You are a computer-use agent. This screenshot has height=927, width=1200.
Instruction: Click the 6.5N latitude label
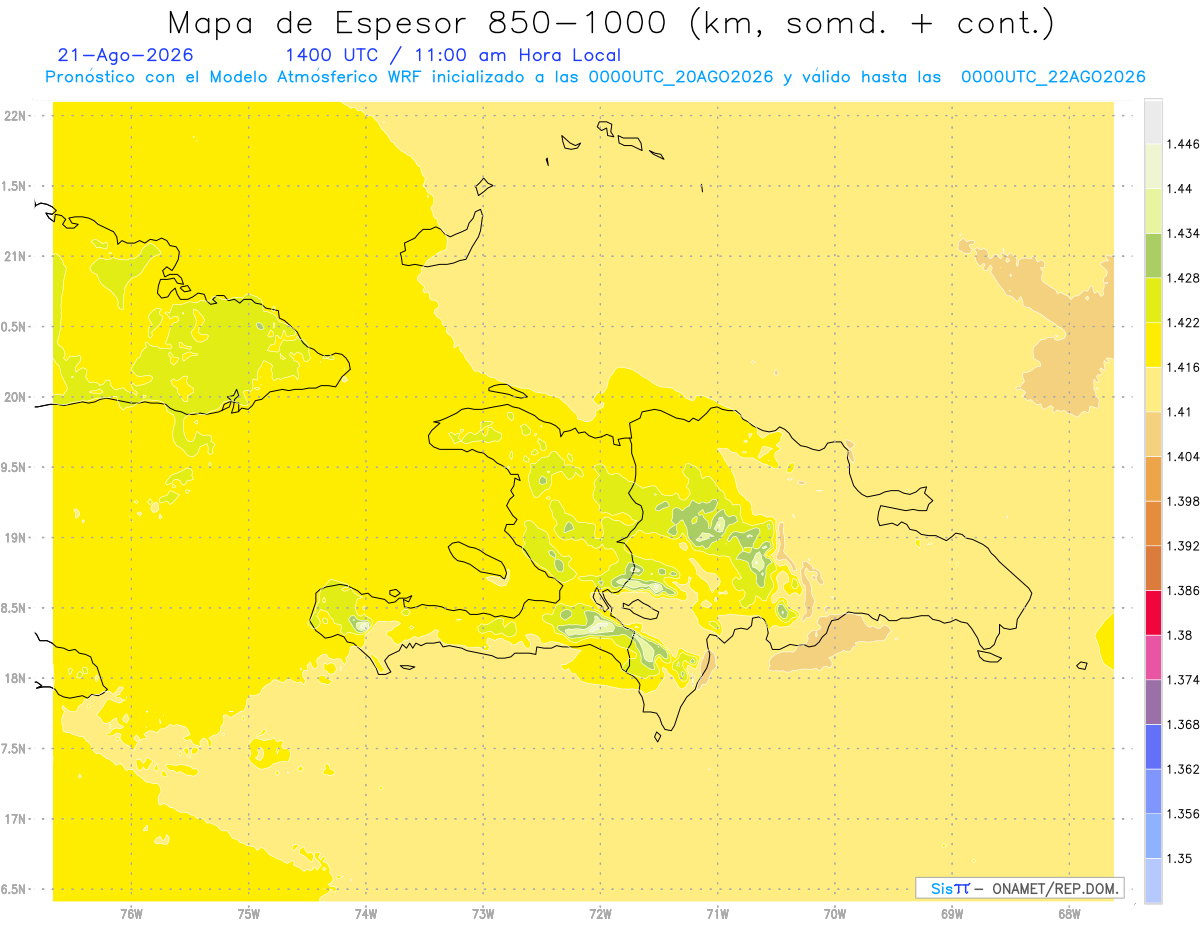click(x=15, y=889)
